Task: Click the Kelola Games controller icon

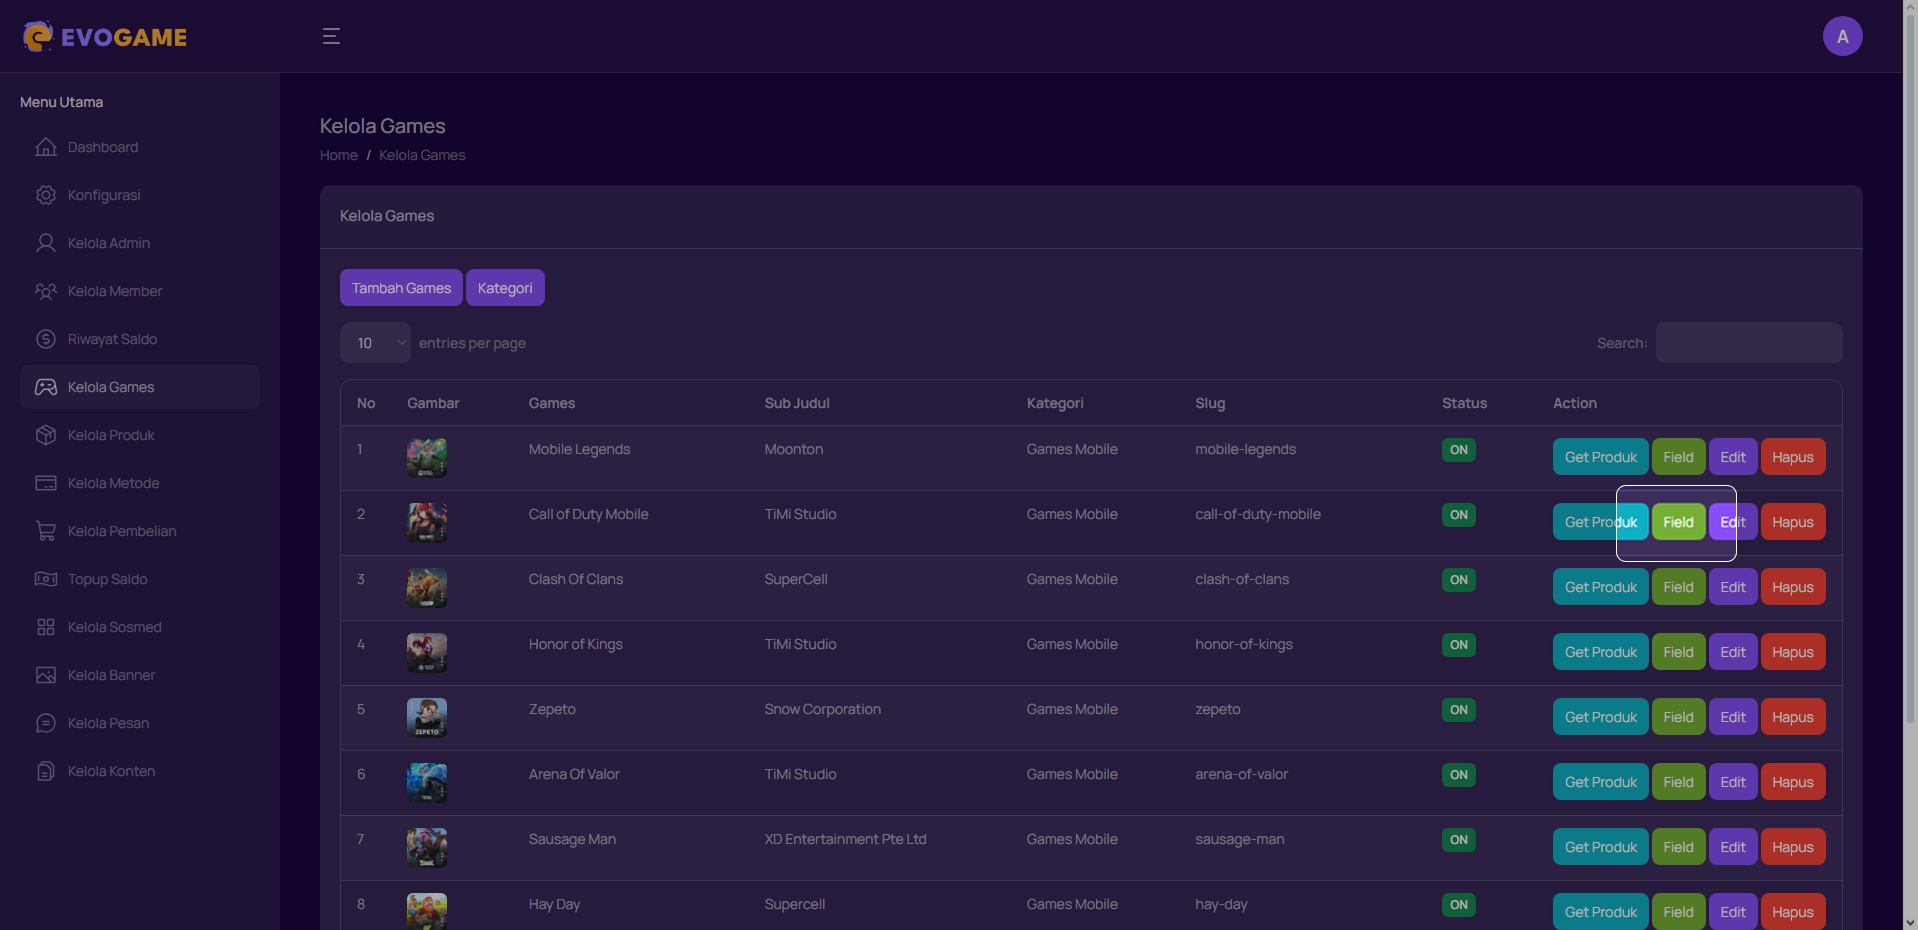Action: tap(46, 387)
